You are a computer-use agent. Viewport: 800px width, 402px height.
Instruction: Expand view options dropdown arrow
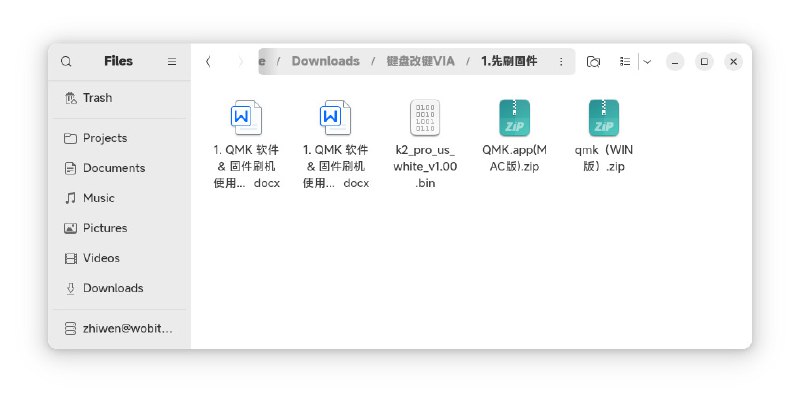(x=647, y=62)
